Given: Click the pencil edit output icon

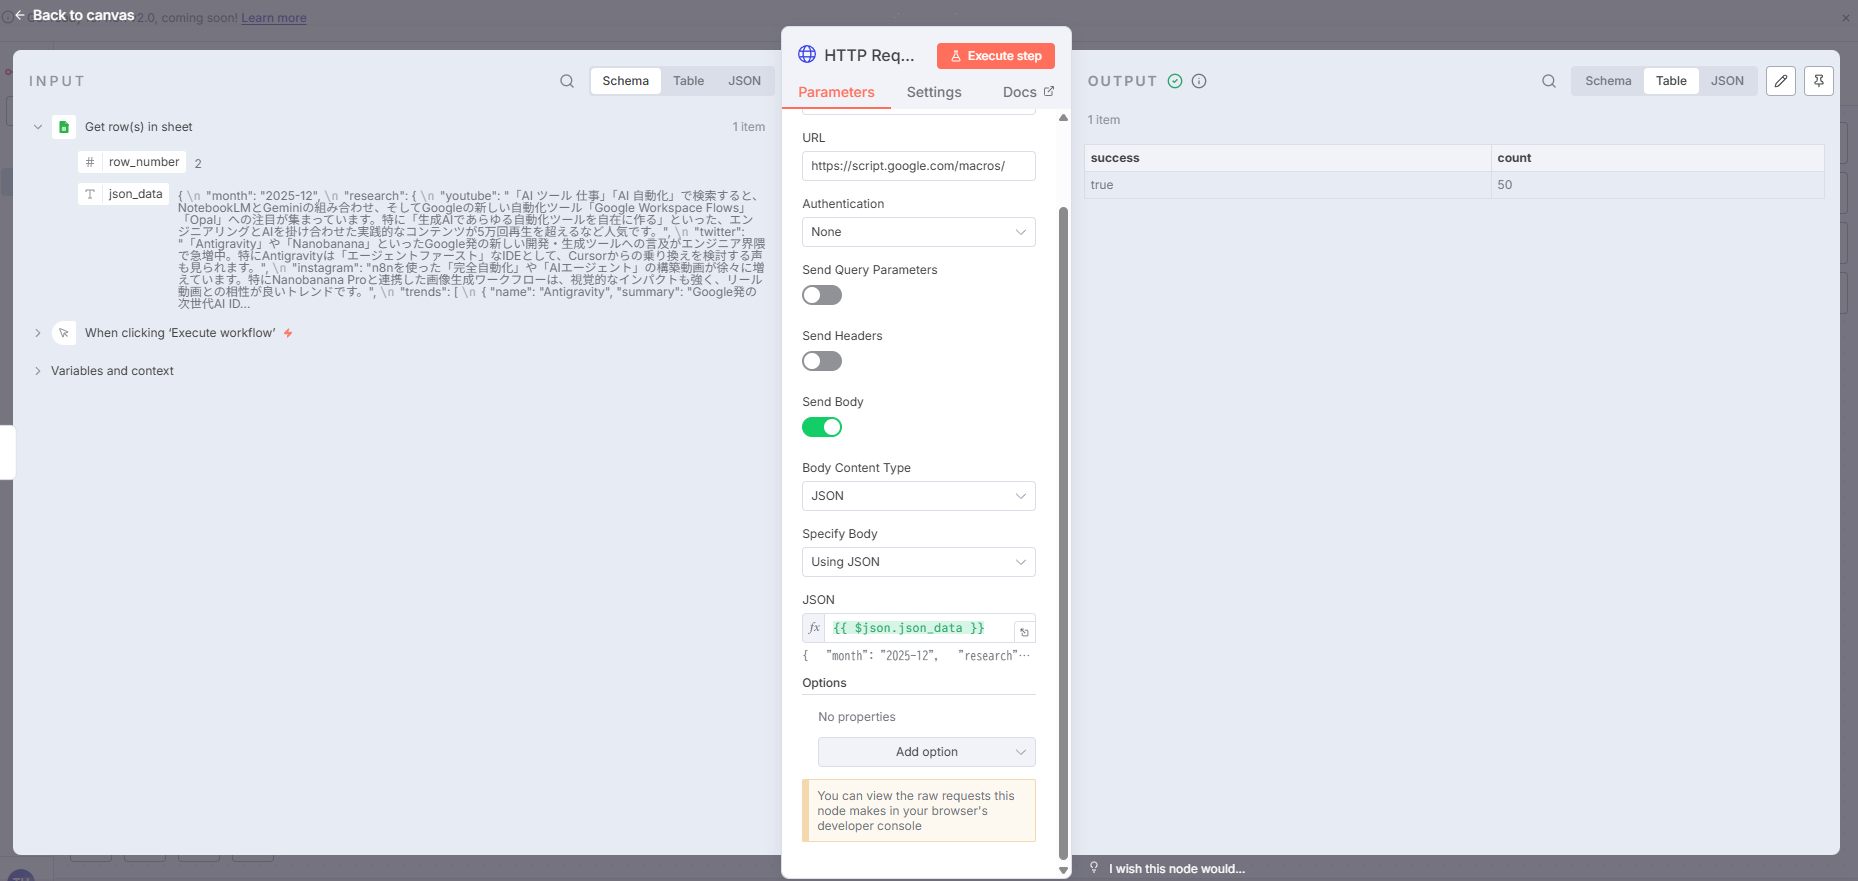Looking at the screenshot, I should (x=1780, y=81).
